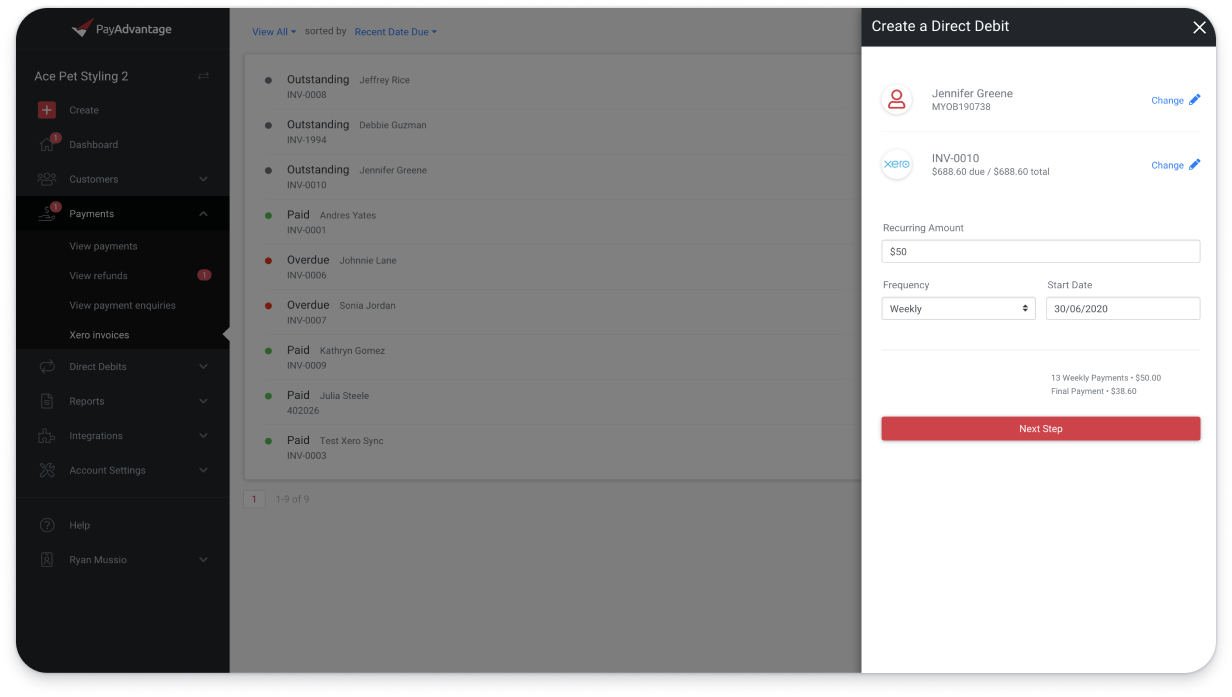
Task: Click the Ryan Mussio profile icon
Action: (47, 560)
